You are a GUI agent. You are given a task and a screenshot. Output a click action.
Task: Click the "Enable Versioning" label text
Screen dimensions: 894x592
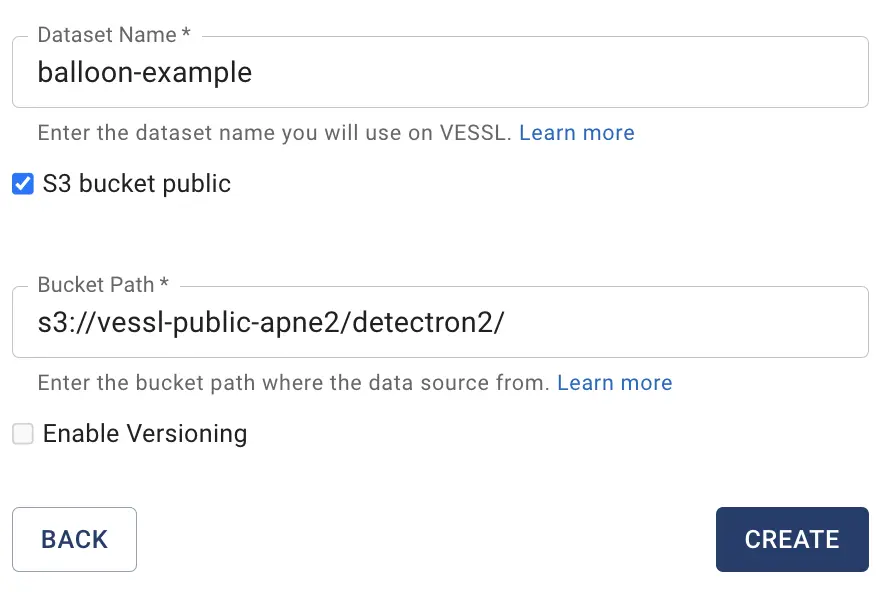click(145, 434)
